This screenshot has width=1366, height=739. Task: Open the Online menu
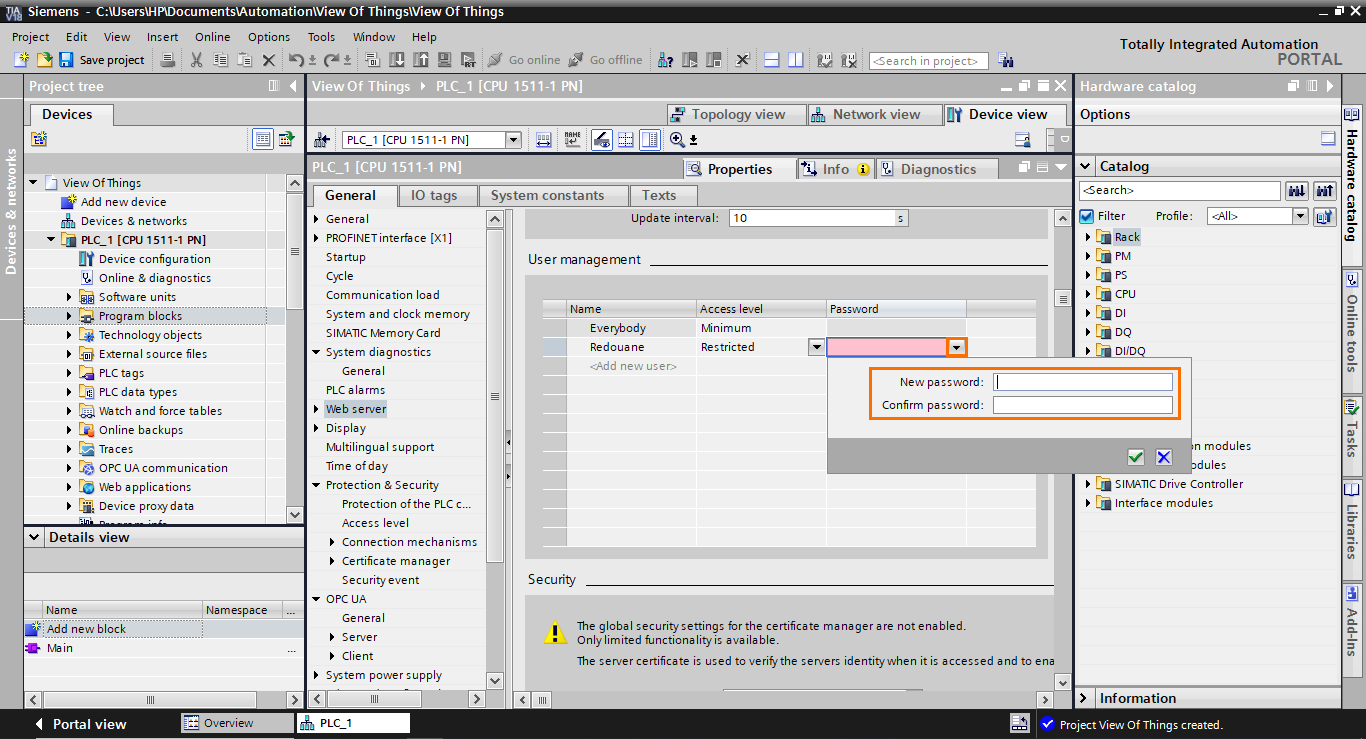pyautogui.click(x=212, y=37)
